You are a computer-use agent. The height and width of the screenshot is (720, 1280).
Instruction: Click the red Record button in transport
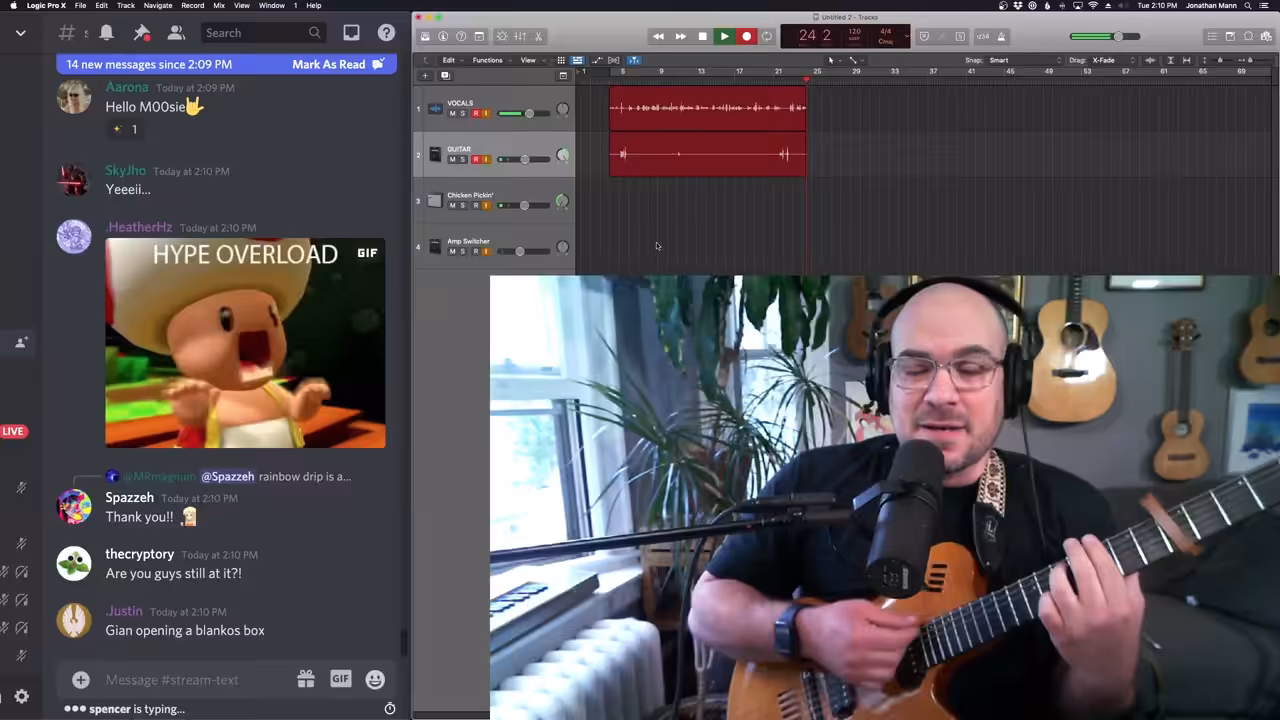click(x=747, y=36)
